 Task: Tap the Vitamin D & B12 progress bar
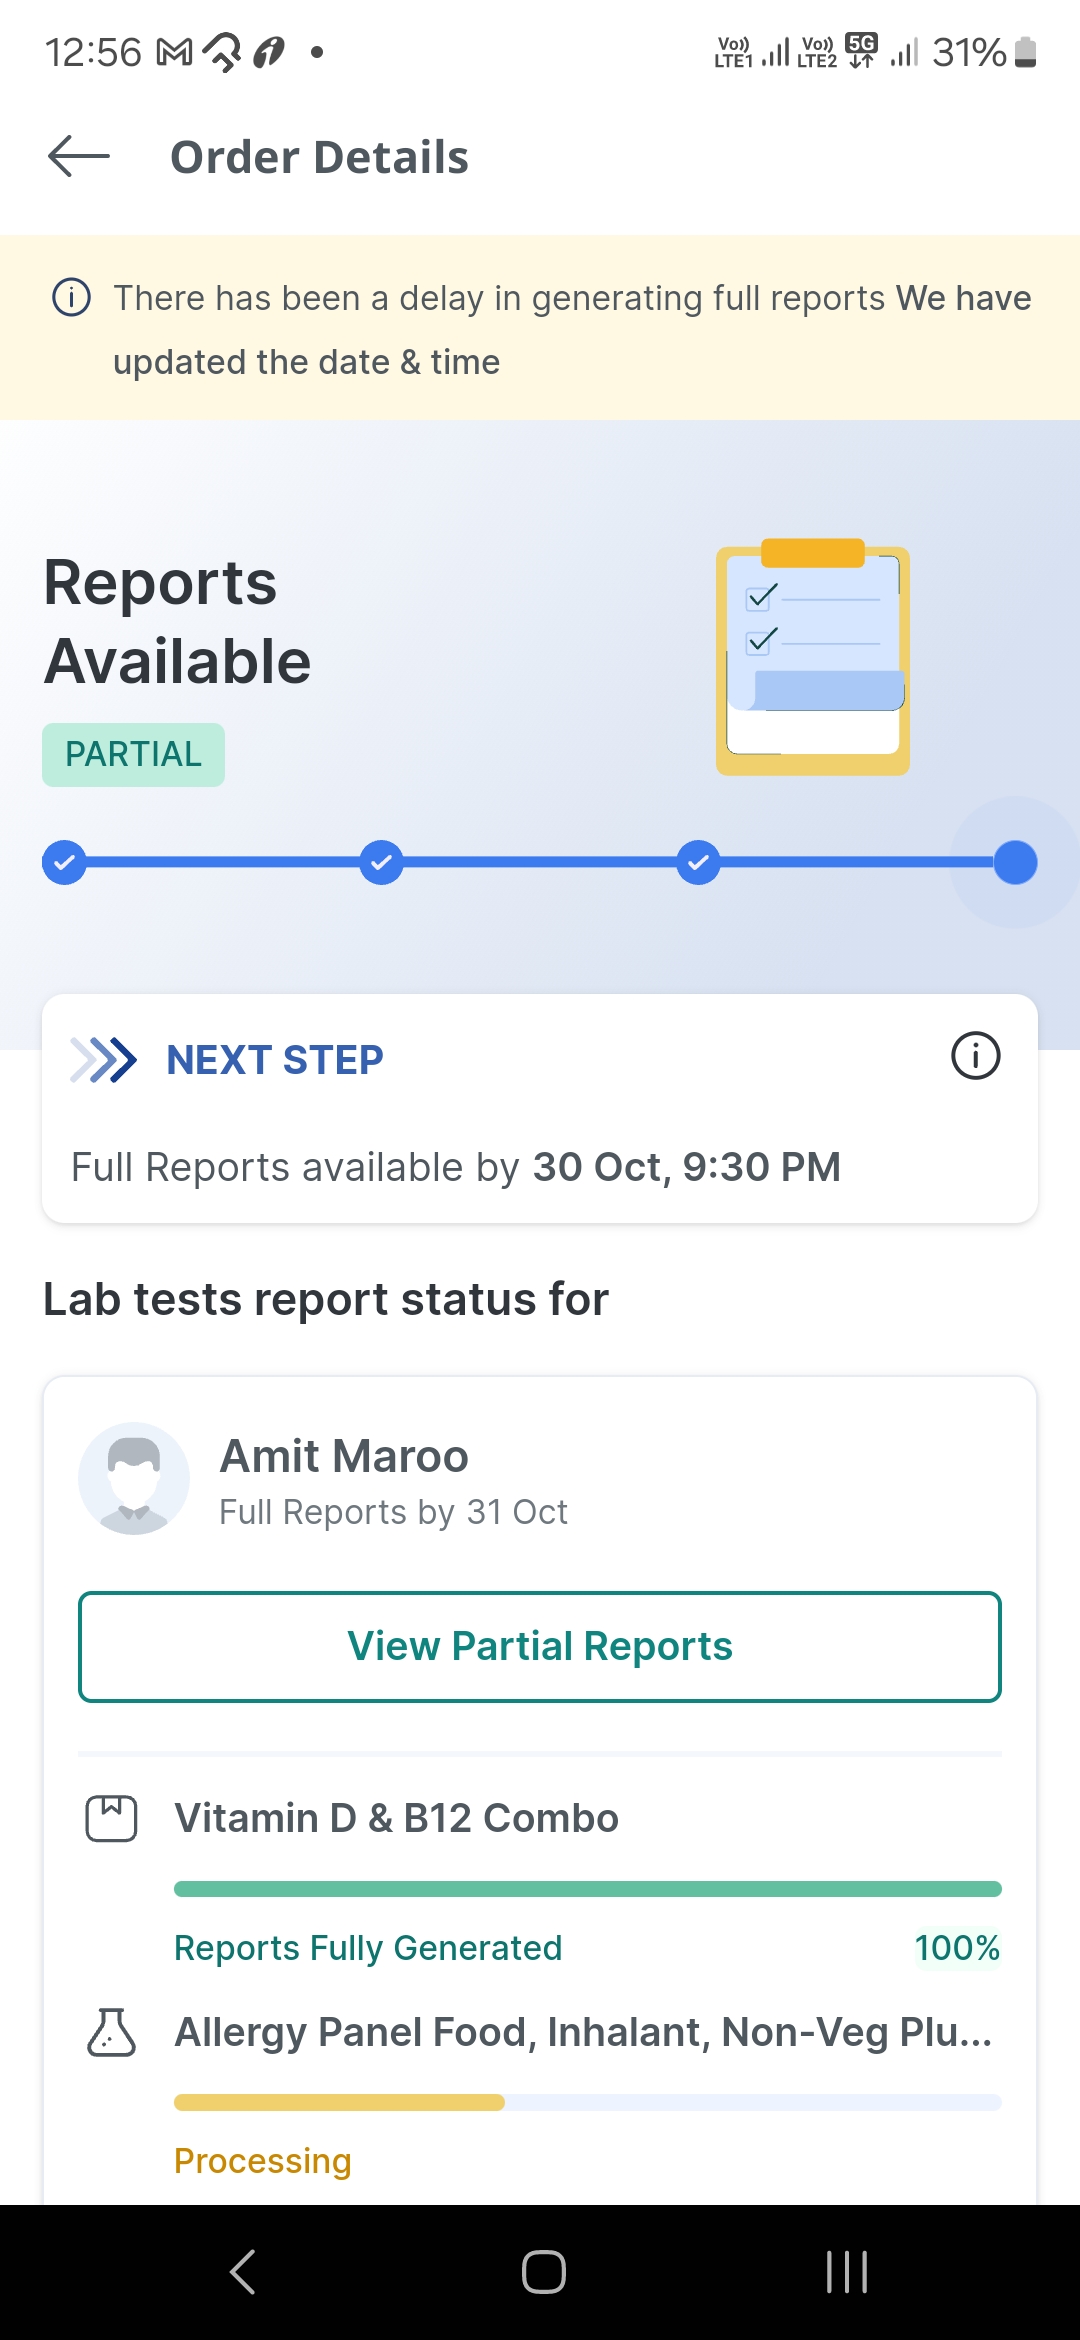[x=588, y=1889]
